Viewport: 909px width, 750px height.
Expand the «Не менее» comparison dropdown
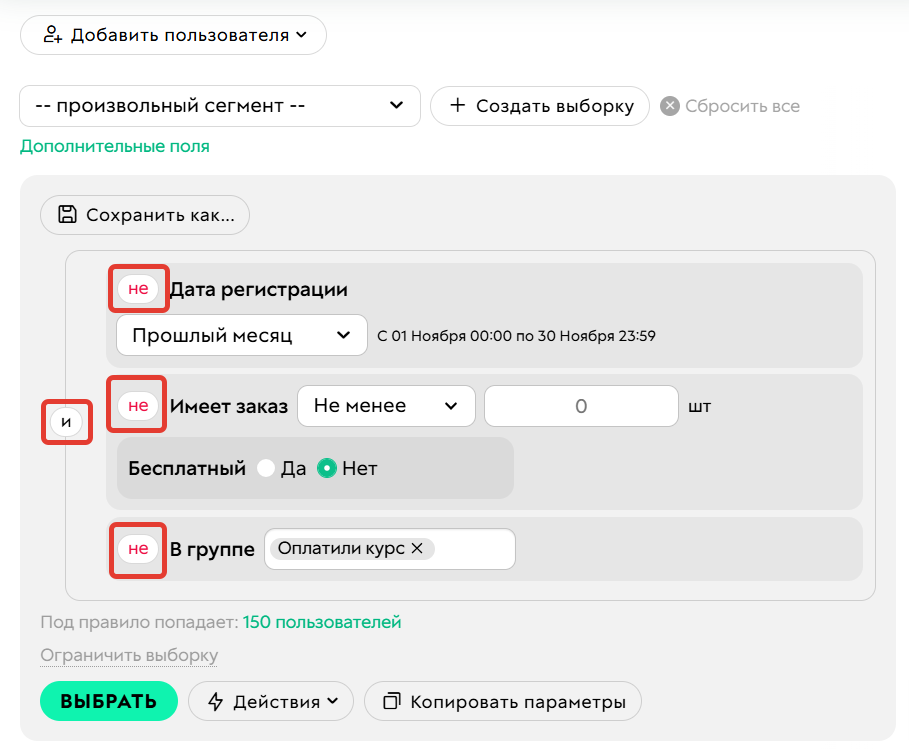pos(386,406)
